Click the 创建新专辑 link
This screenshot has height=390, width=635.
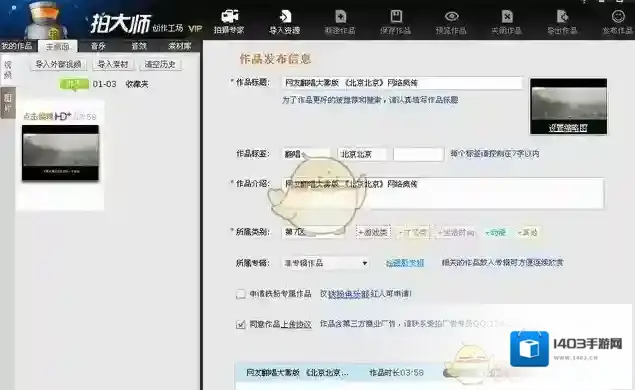[x=405, y=263]
